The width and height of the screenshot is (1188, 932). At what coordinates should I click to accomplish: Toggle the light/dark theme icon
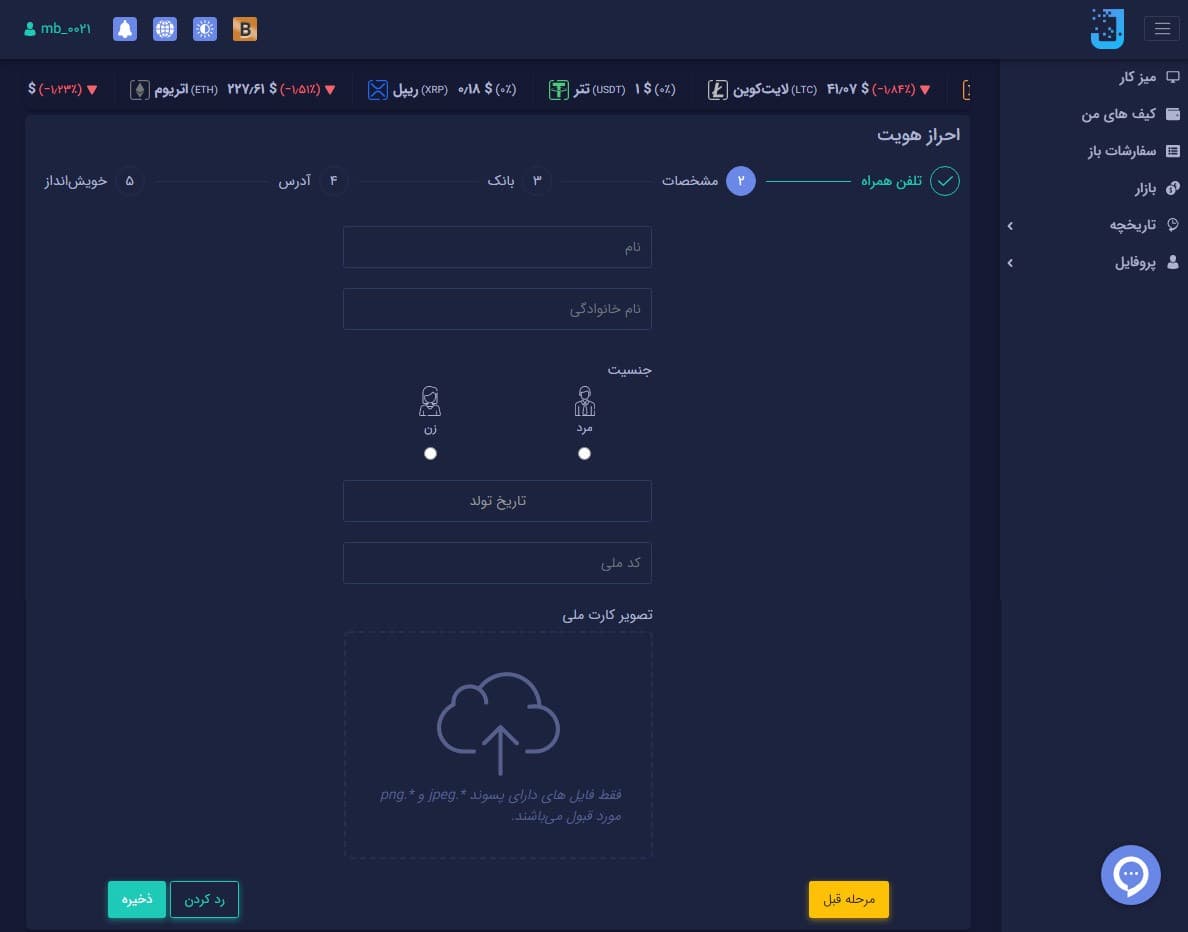(205, 29)
